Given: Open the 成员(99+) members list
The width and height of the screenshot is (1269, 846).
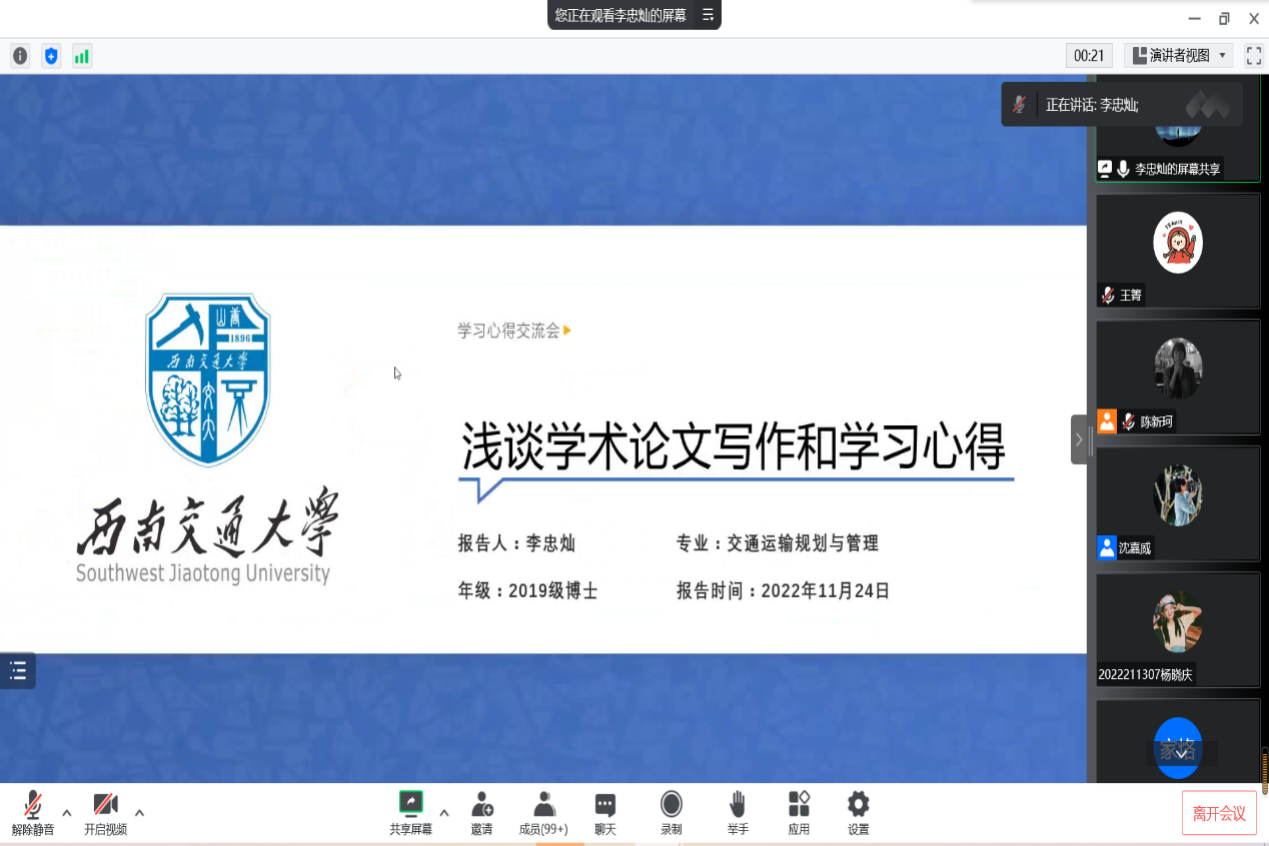Looking at the screenshot, I should [543, 811].
